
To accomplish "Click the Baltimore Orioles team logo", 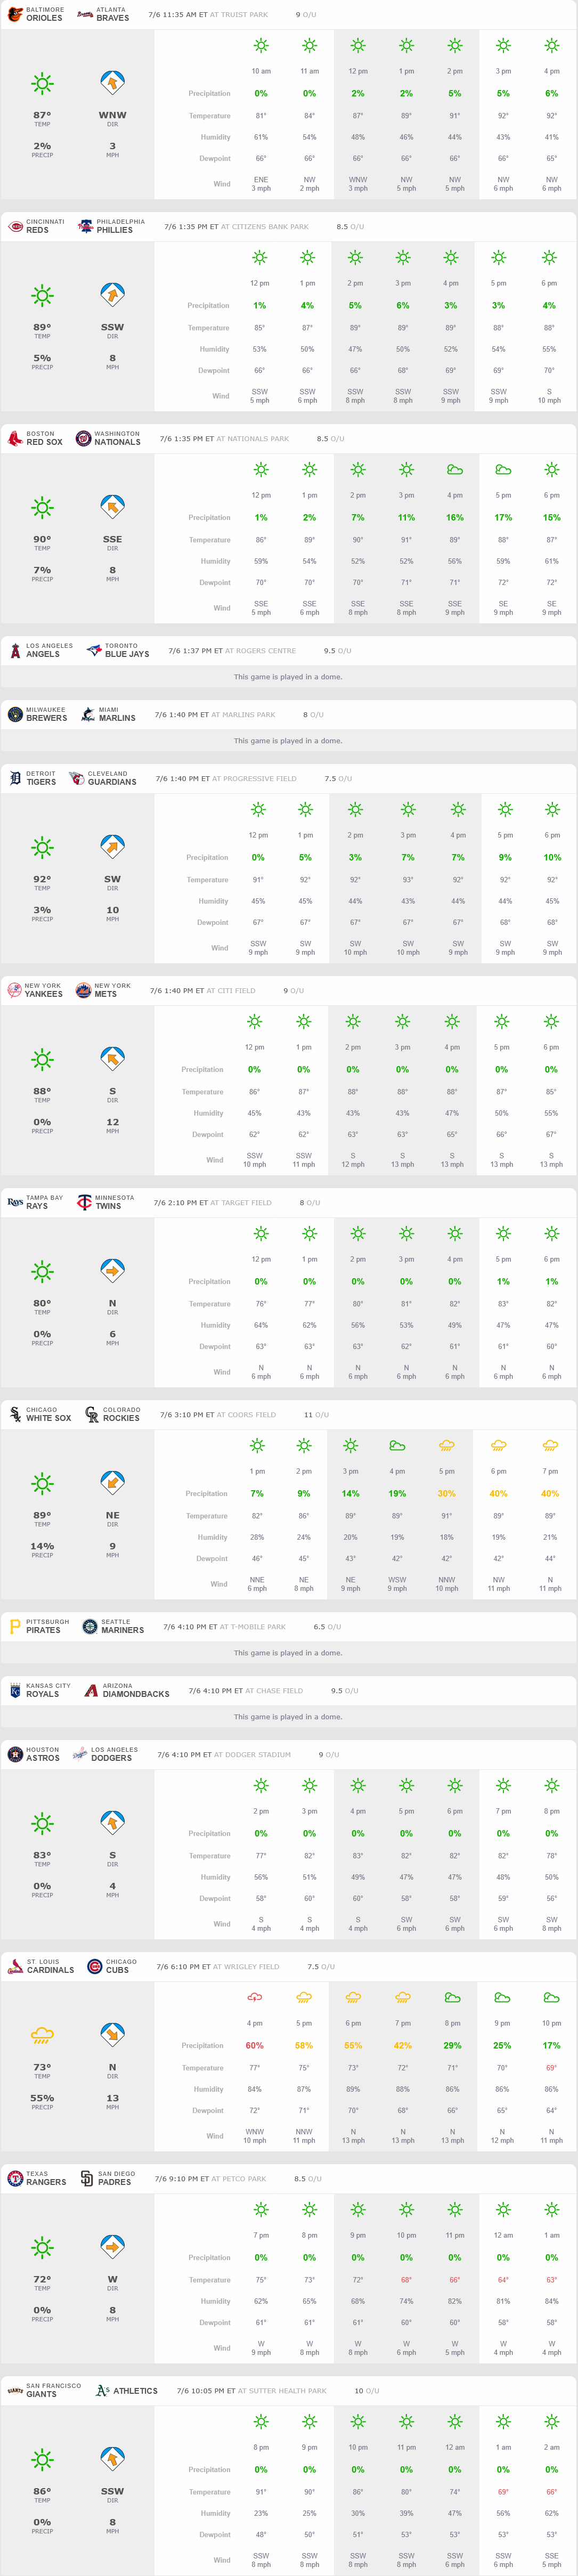I will pos(15,14).
